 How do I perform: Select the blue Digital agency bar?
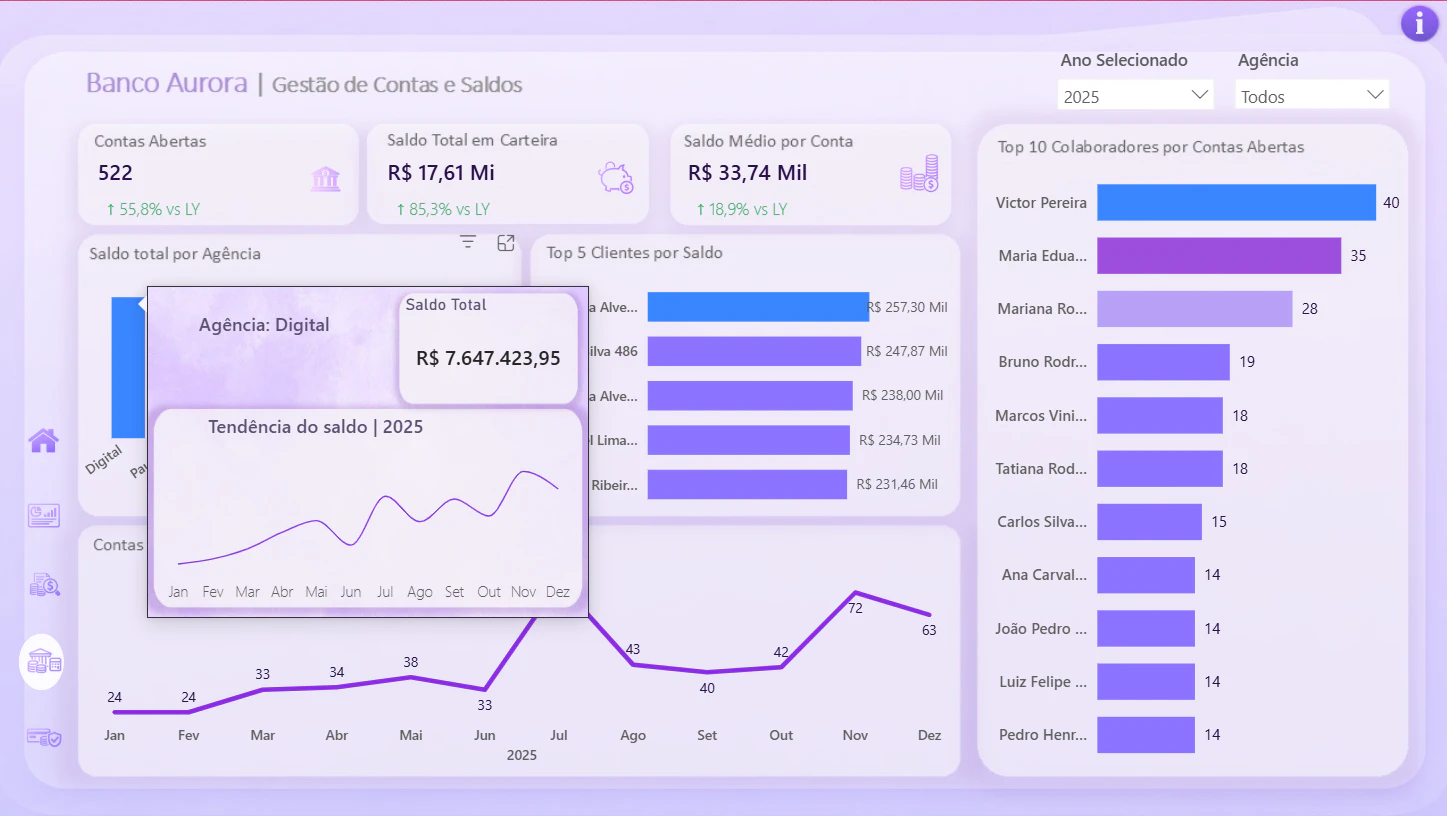(129, 367)
